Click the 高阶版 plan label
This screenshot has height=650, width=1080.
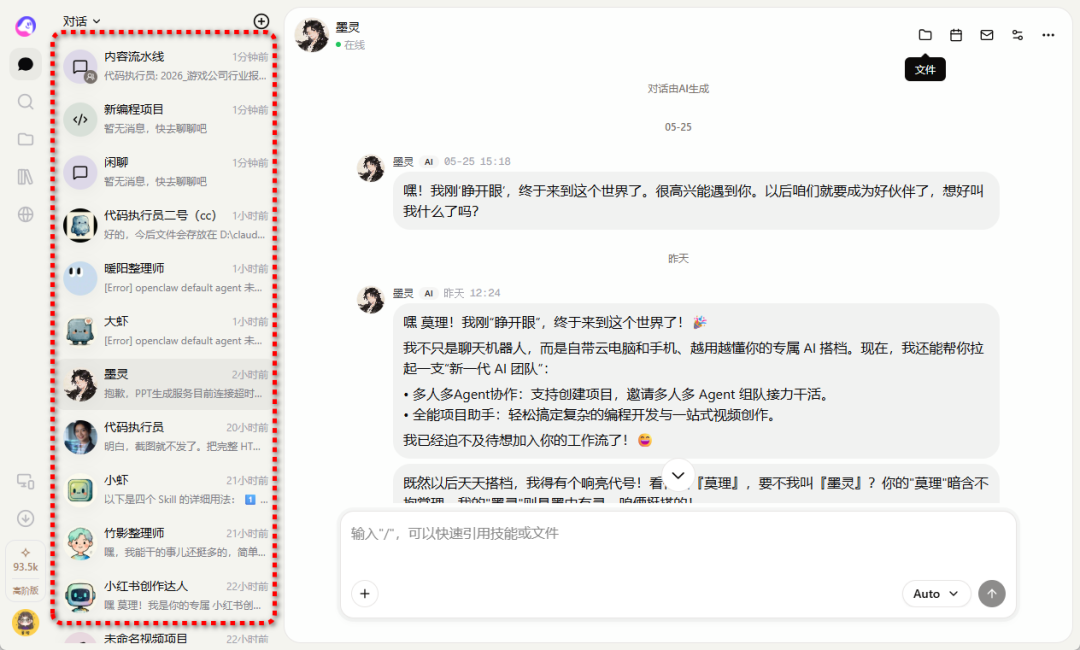(x=25, y=591)
